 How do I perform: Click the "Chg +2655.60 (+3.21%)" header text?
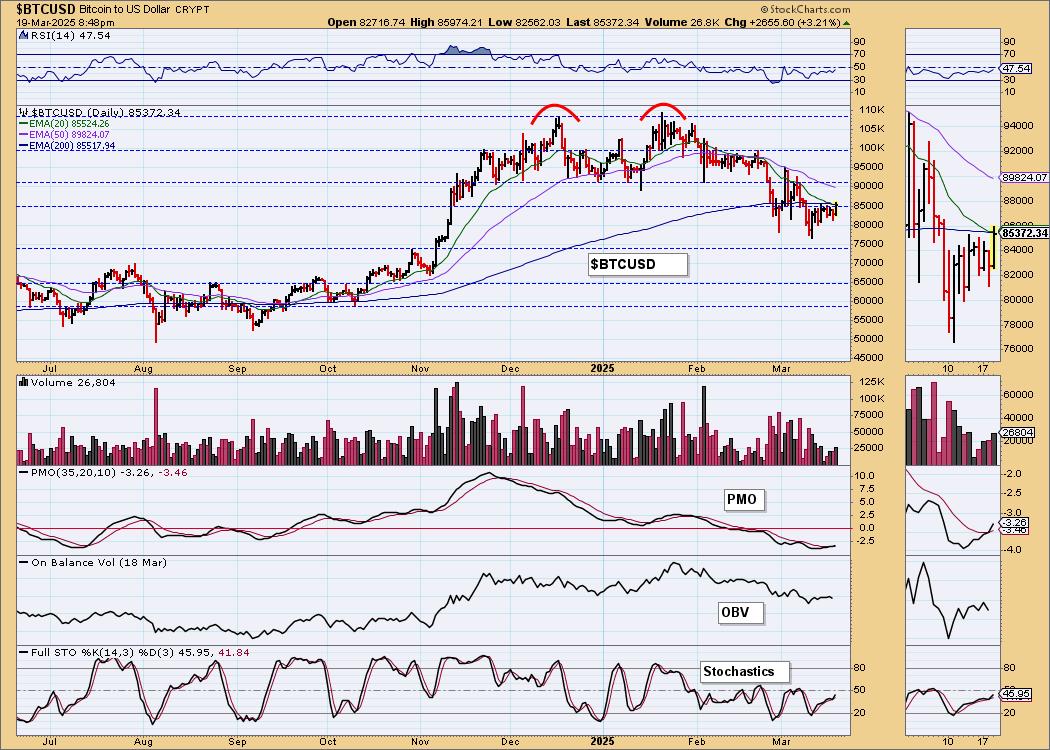click(782, 22)
